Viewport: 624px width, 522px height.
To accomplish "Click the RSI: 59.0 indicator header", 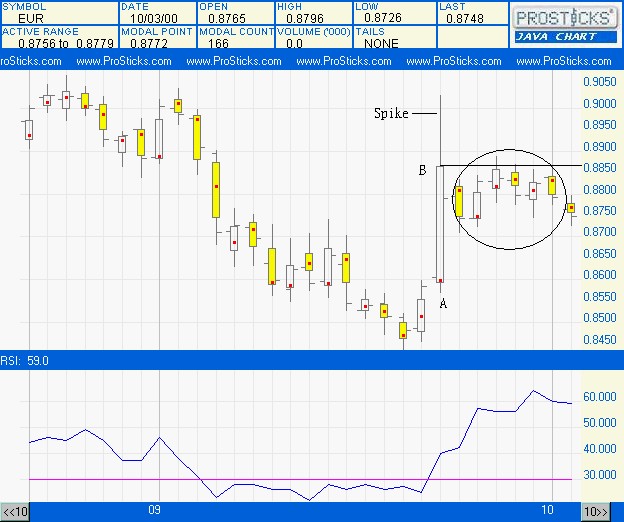I will point(25,361).
